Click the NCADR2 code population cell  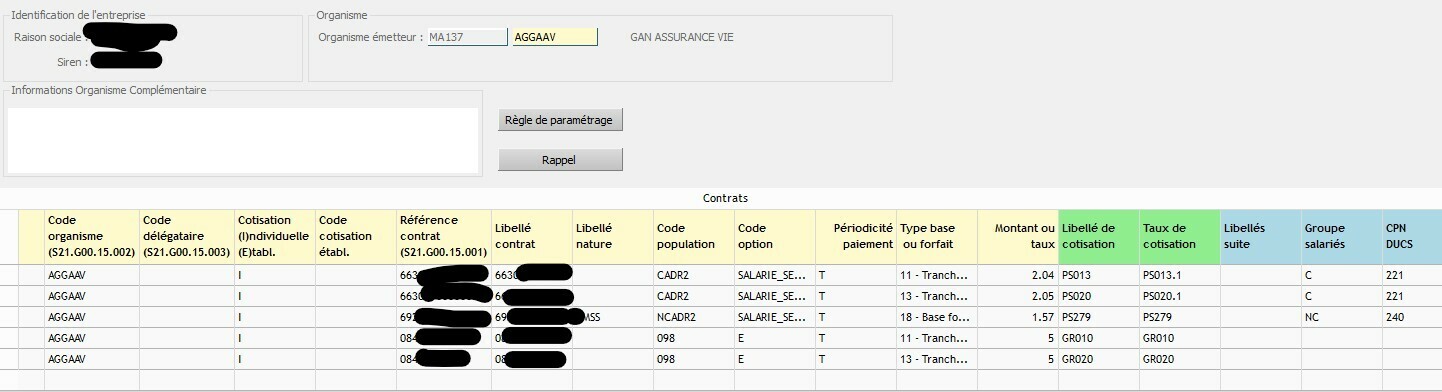(x=694, y=317)
